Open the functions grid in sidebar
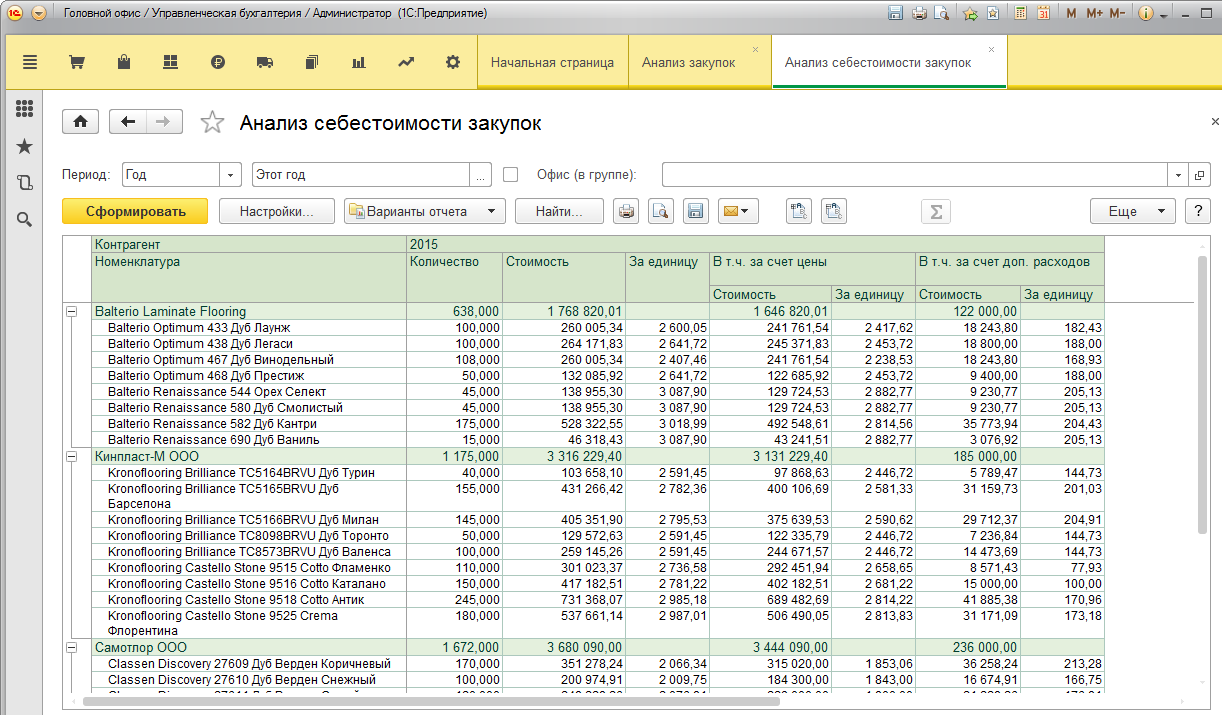This screenshot has height=715, width=1222. [x=25, y=109]
